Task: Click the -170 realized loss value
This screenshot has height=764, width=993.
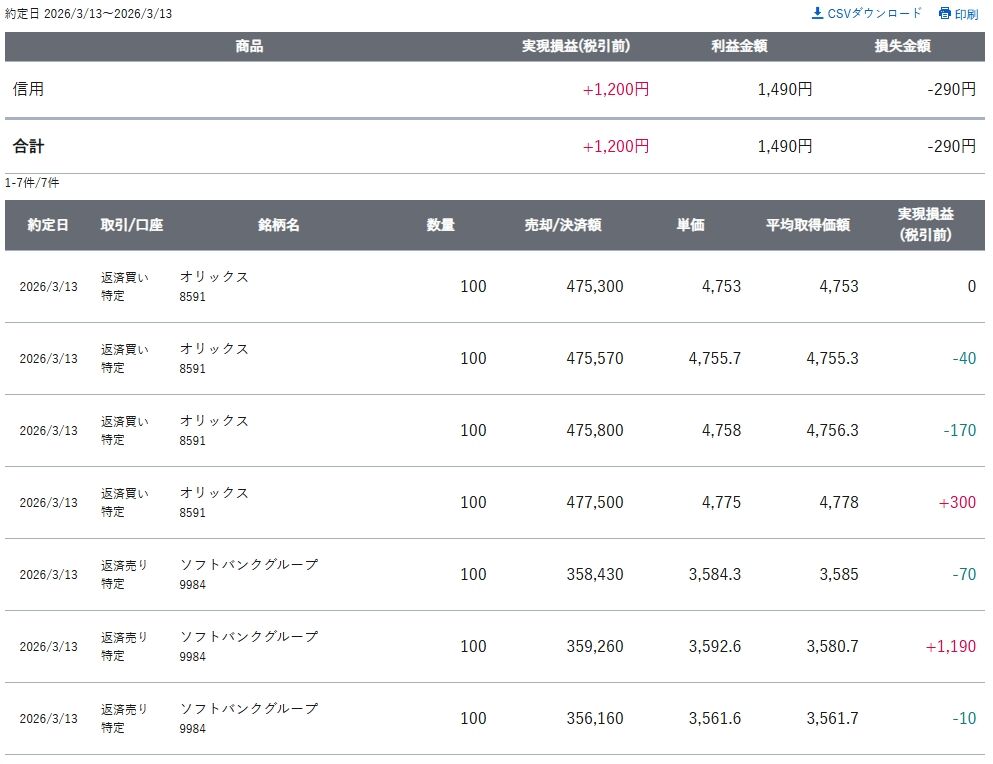Action: point(959,430)
